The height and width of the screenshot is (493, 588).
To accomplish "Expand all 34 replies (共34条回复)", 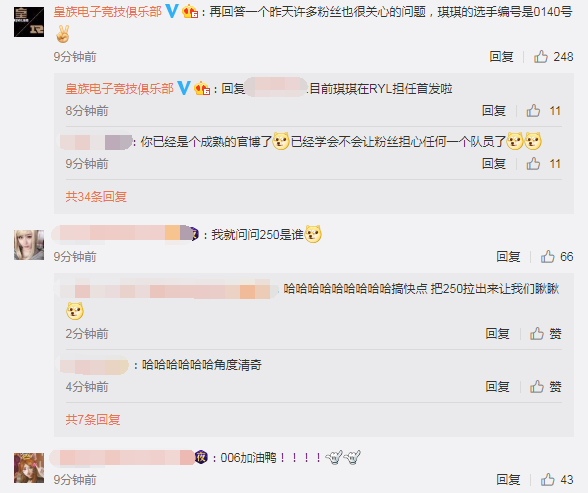I will coord(96,196).
